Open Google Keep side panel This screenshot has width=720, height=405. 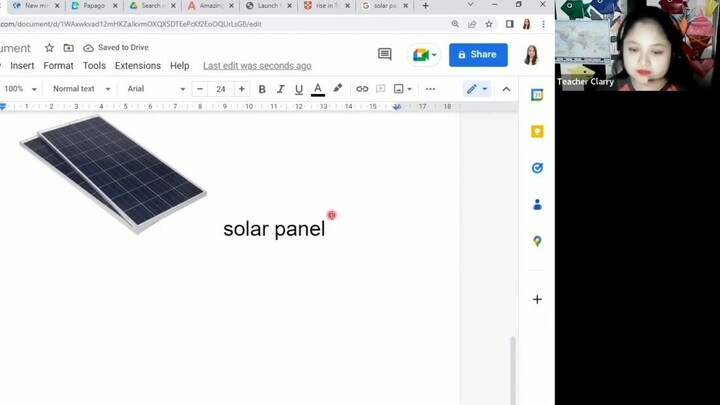point(537,132)
